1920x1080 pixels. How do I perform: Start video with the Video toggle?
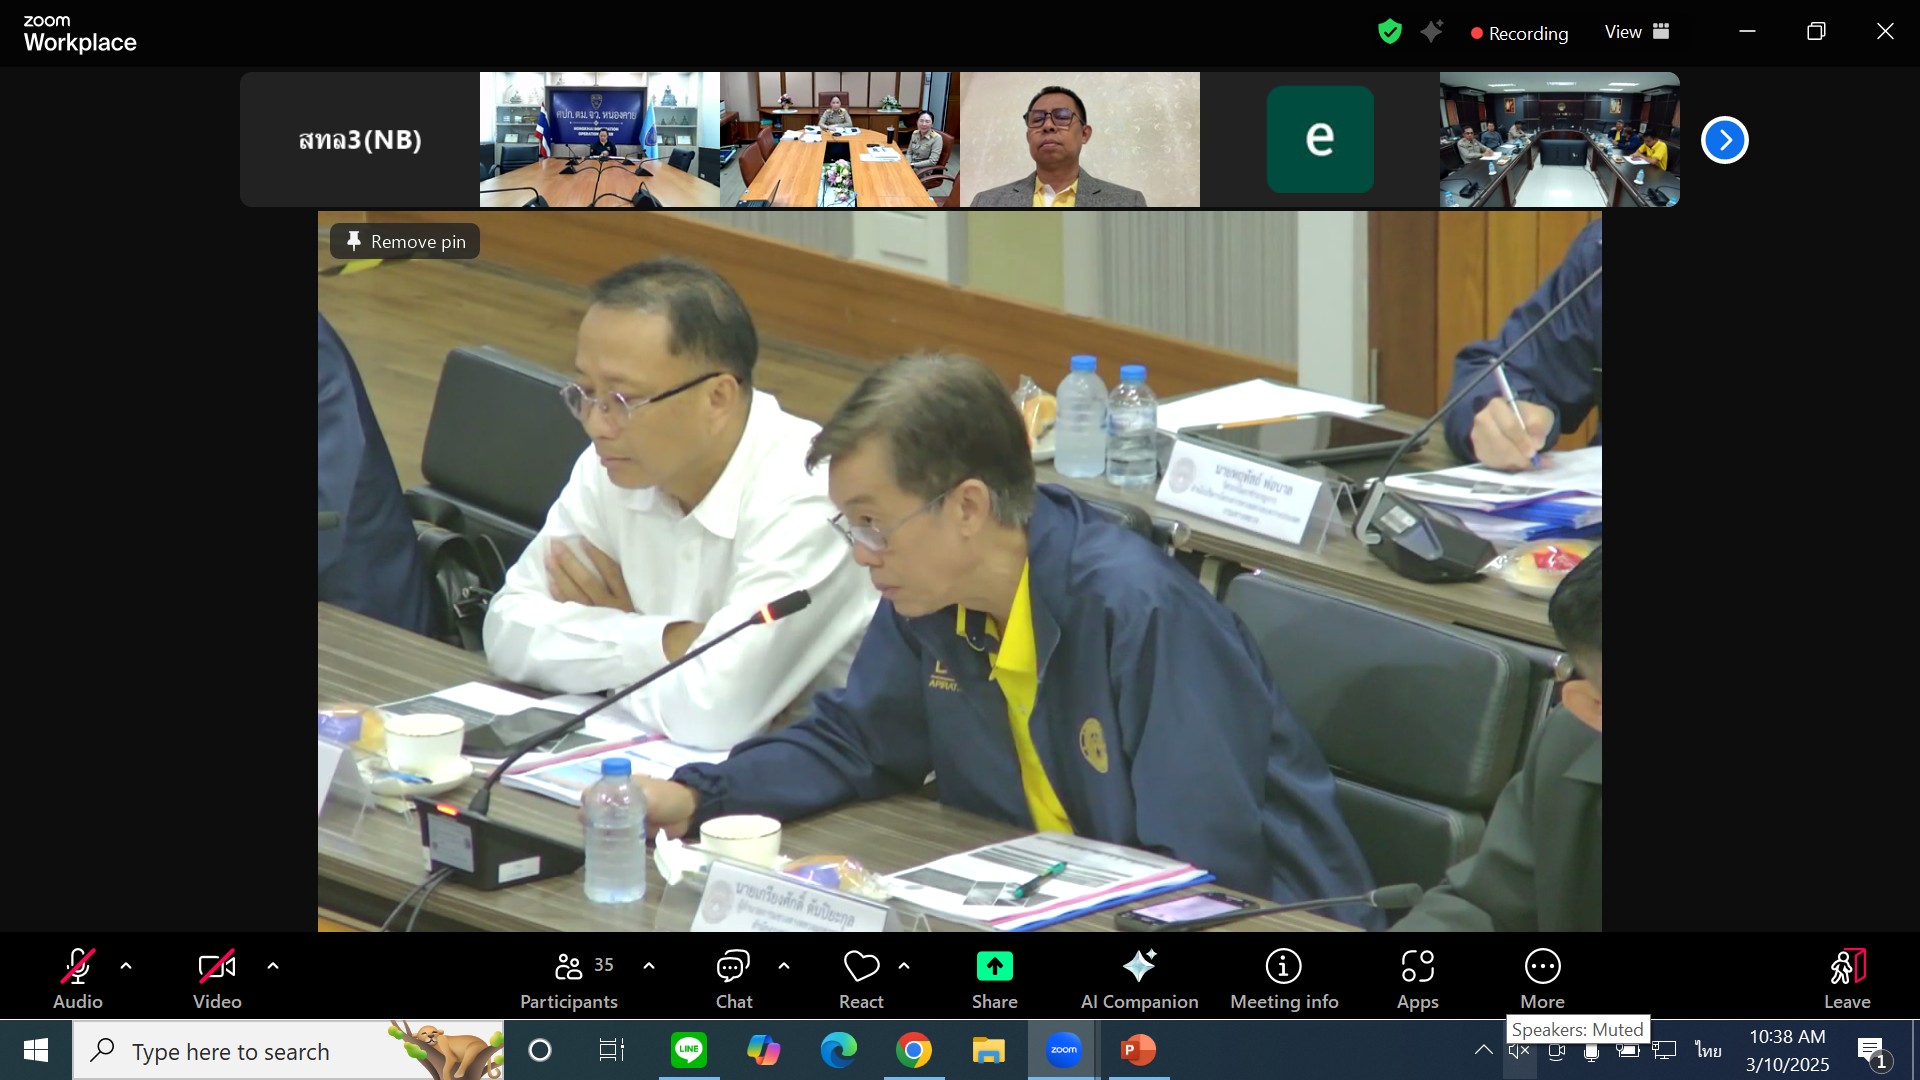(217, 978)
